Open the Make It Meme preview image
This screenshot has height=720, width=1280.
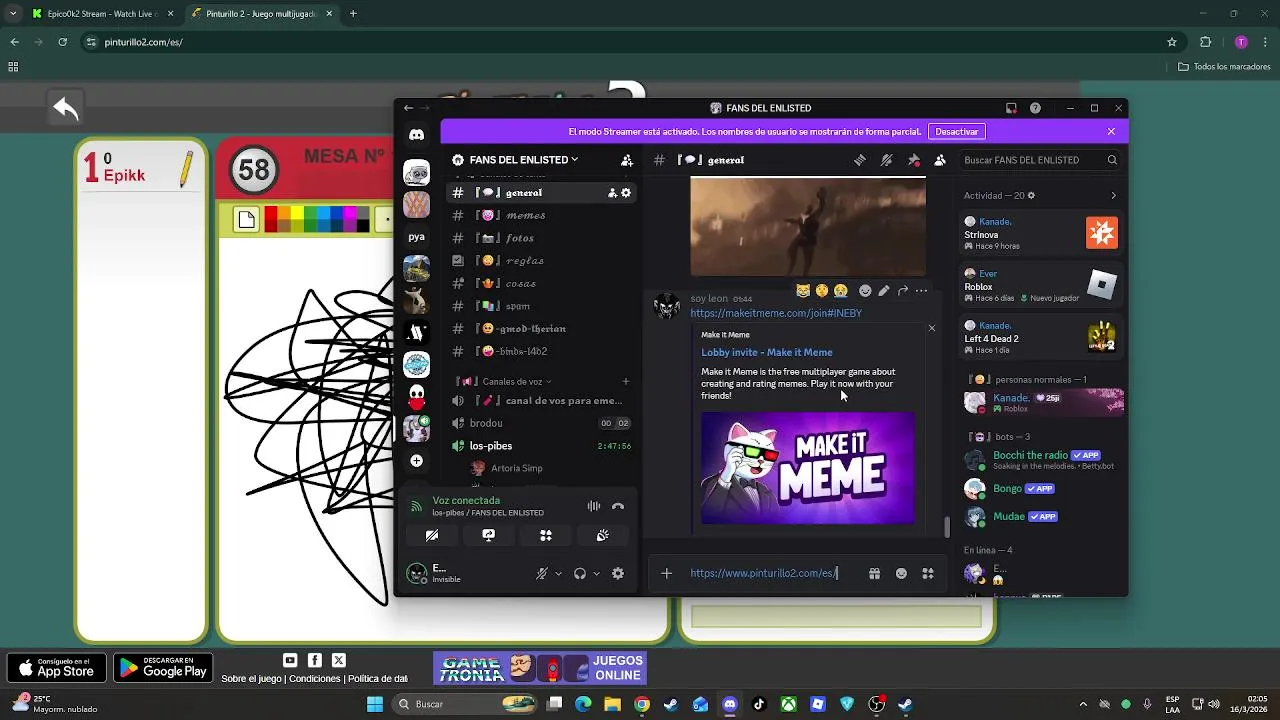coord(808,468)
